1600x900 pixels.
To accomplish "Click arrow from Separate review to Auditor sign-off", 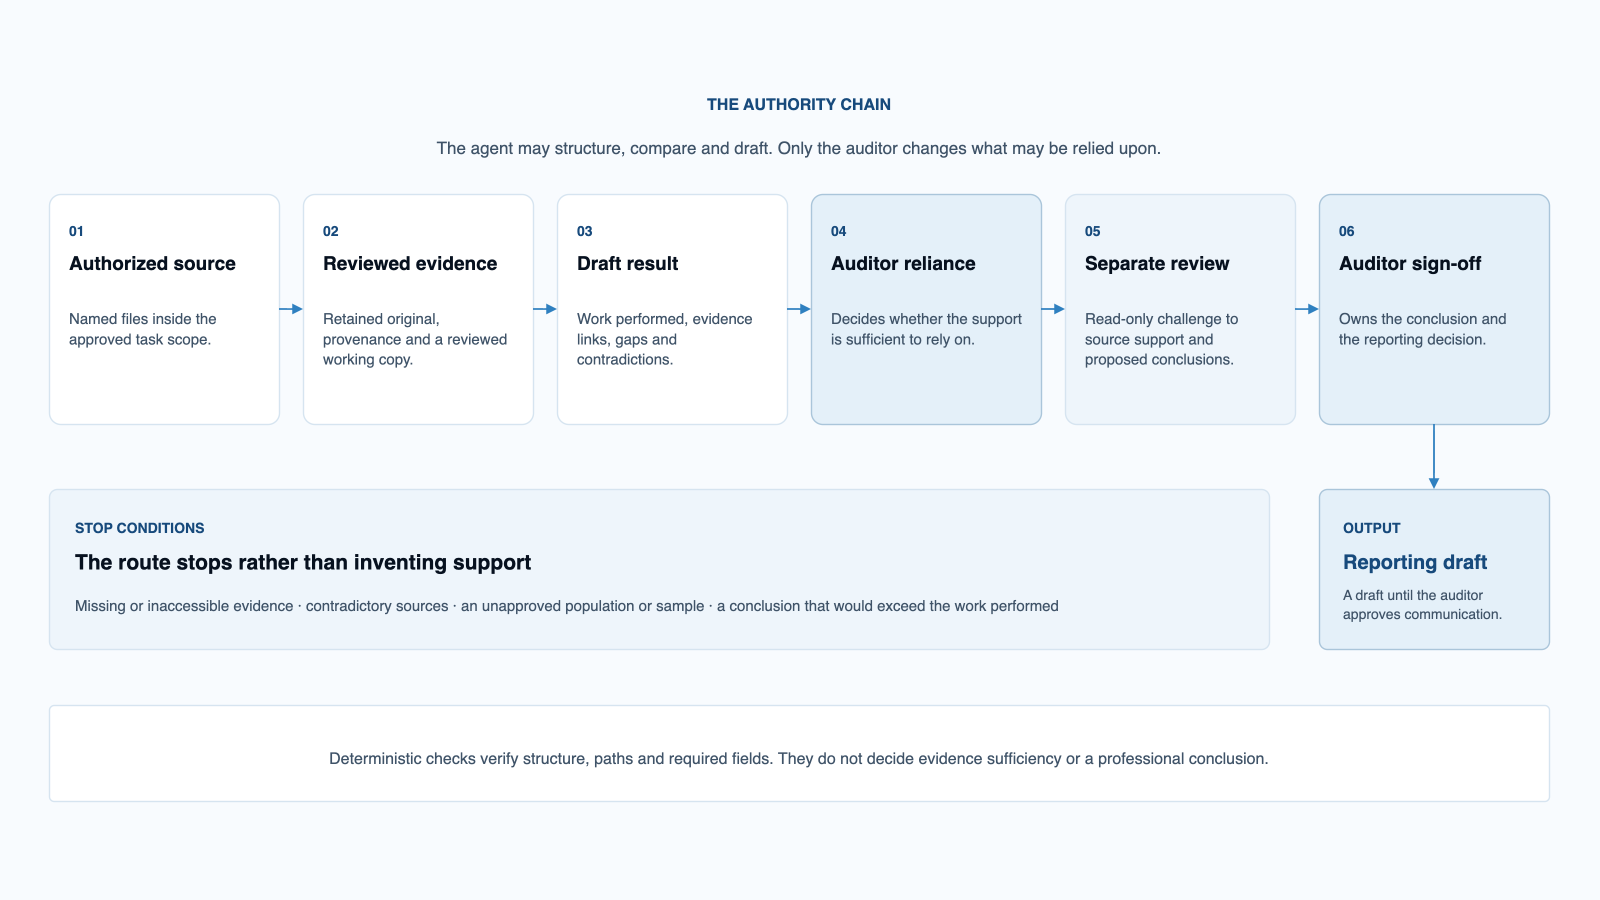I will (1307, 309).
